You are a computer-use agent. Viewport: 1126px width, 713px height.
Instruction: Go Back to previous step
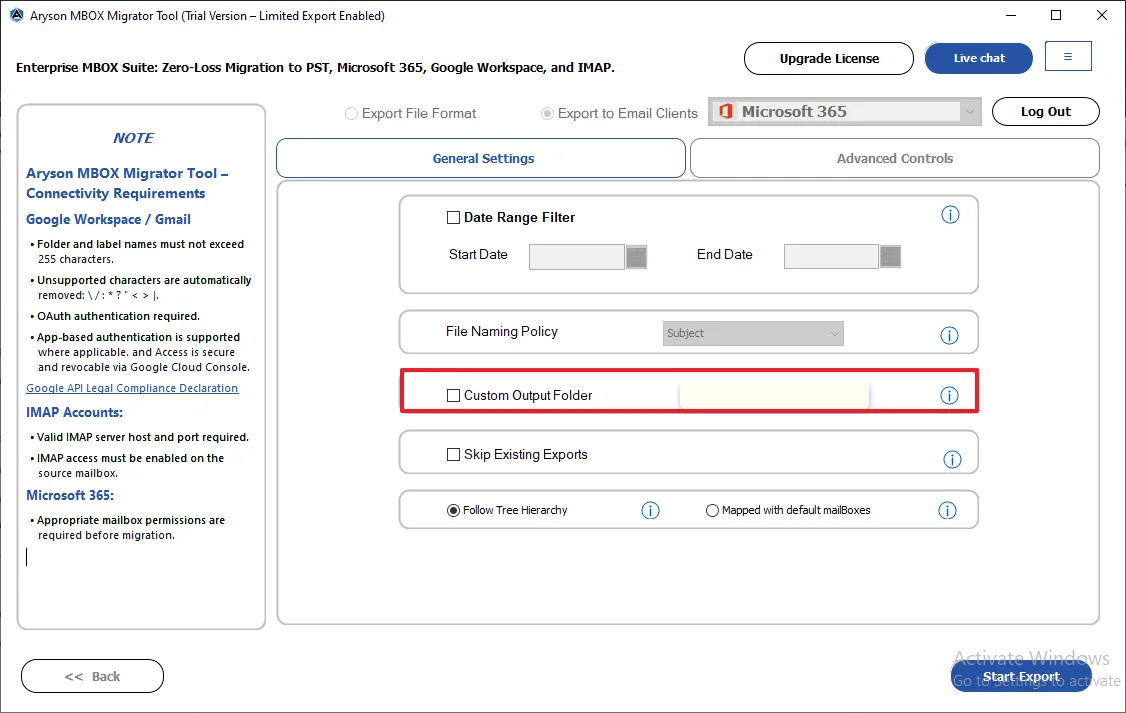[93, 676]
